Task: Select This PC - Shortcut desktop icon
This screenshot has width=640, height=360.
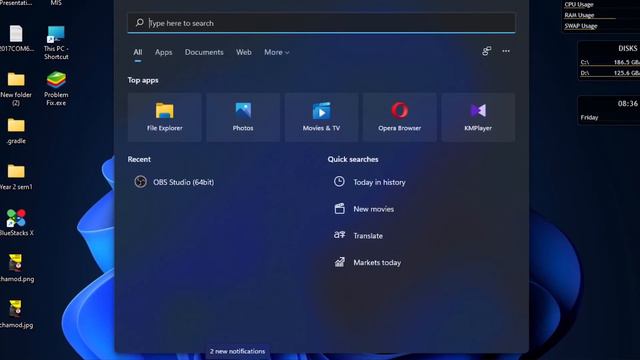Action: tap(56, 42)
